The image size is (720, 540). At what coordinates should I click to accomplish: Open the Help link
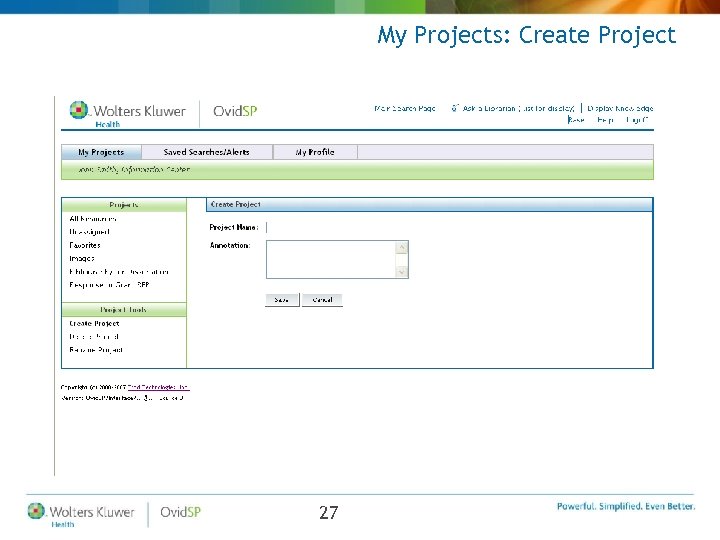605,120
